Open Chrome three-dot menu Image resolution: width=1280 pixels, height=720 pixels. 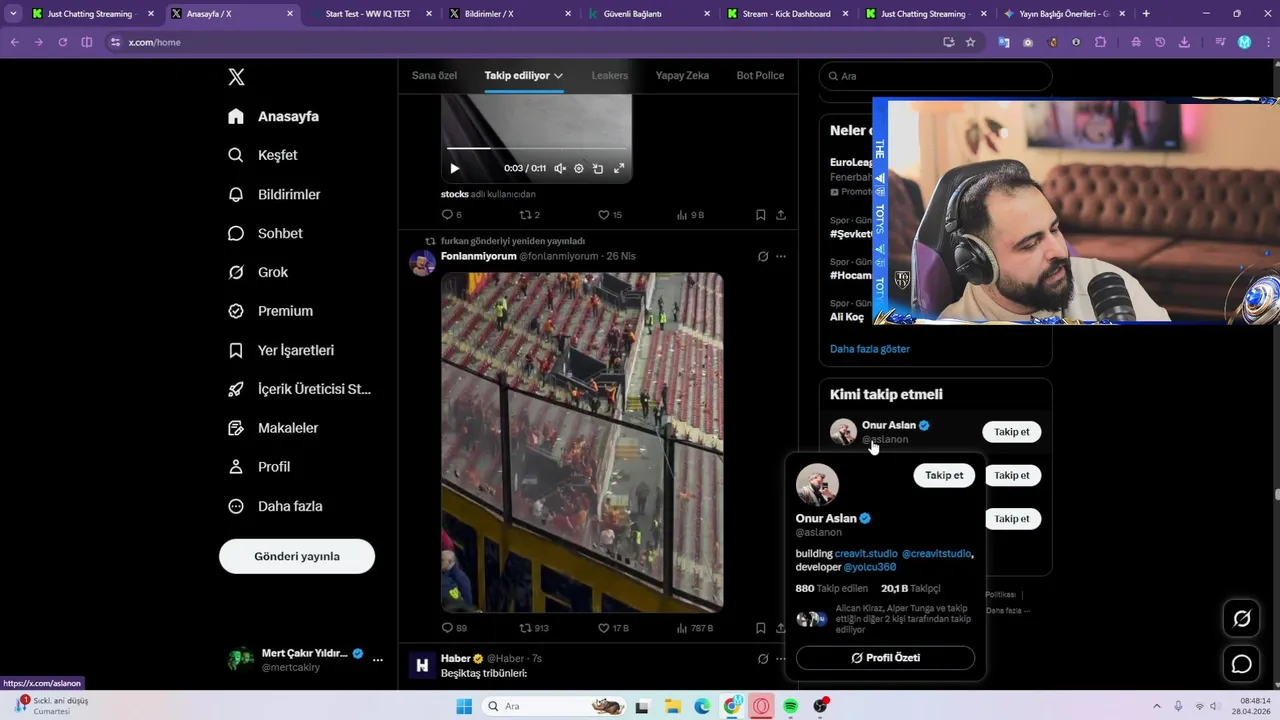click(x=1266, y=42)
